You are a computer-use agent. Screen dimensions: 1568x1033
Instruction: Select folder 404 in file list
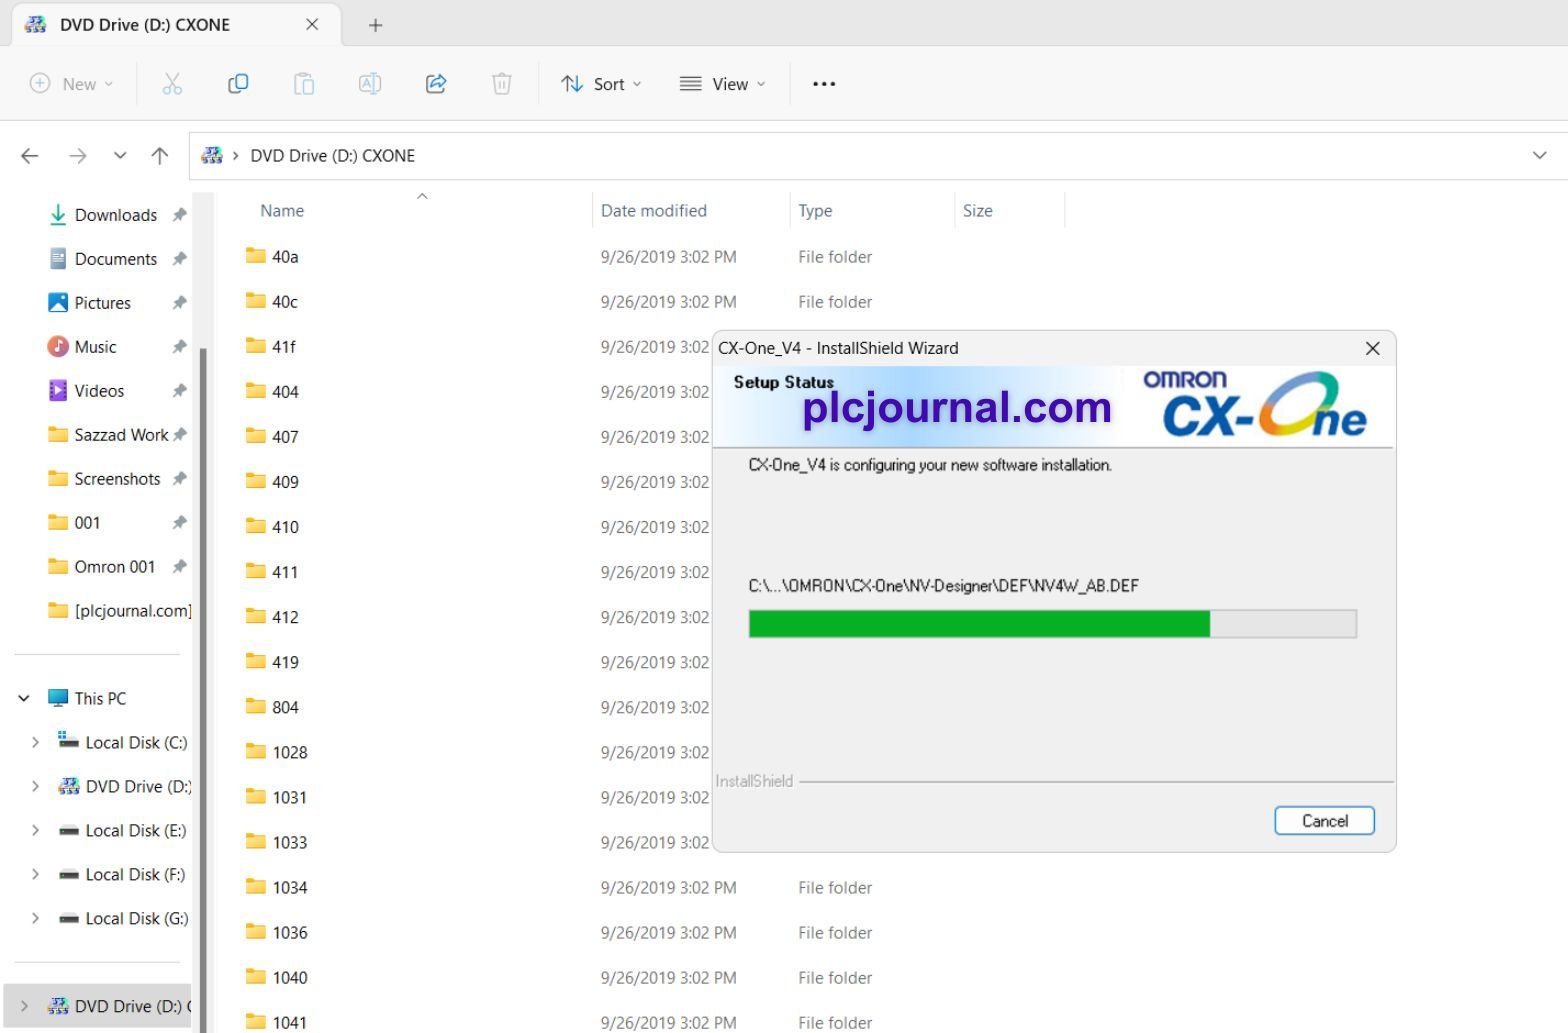(285, 392)
